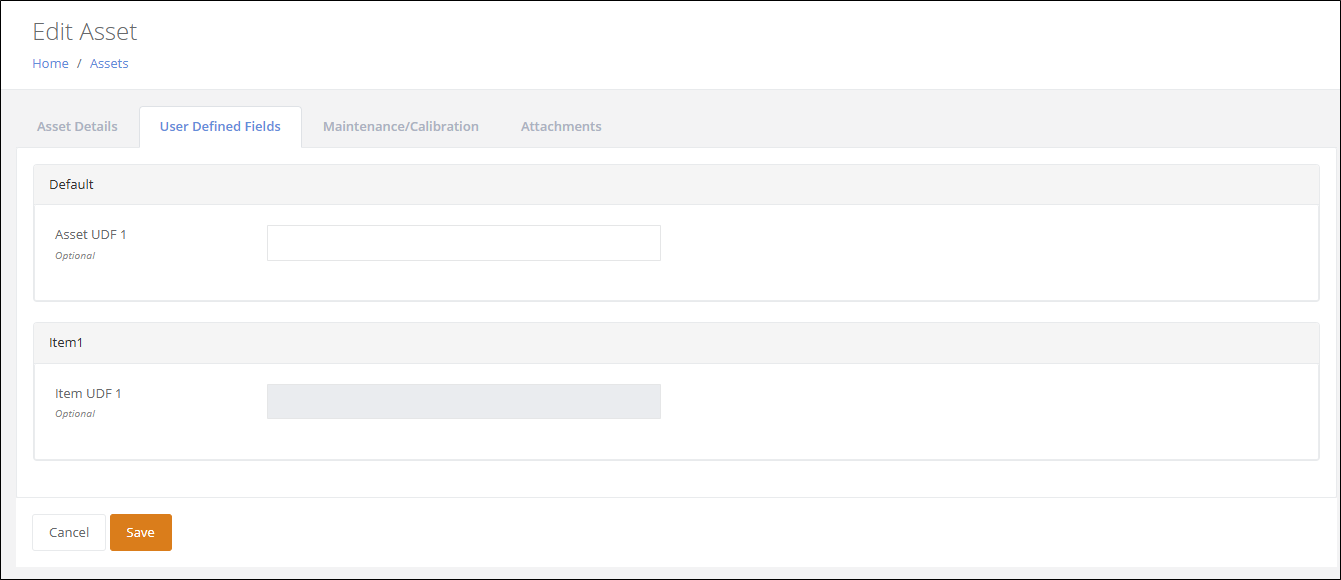Click the Item1 section header
Screen dimensions: 1341x580
[x=676, y=343]
